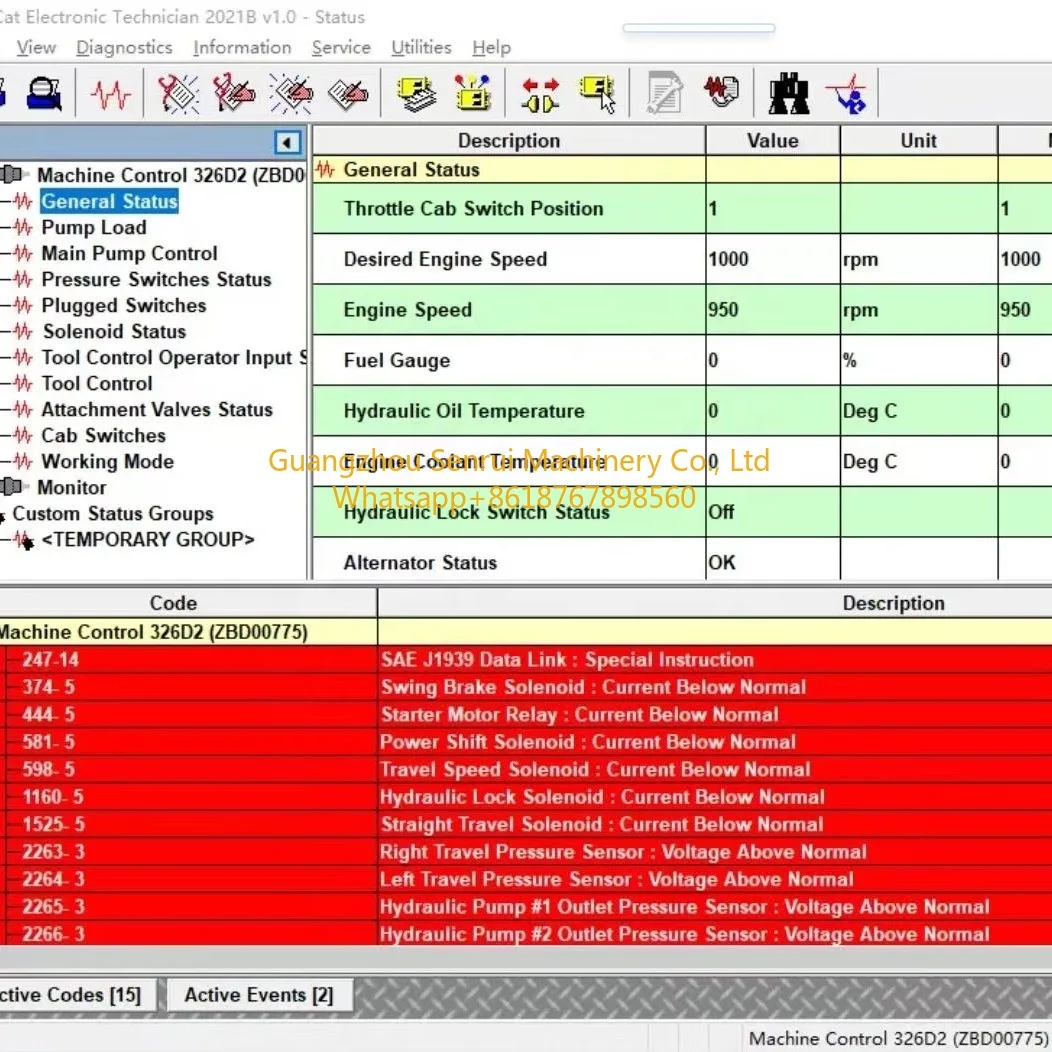
Task: Select Main Pump Control group
Action: 129,254
